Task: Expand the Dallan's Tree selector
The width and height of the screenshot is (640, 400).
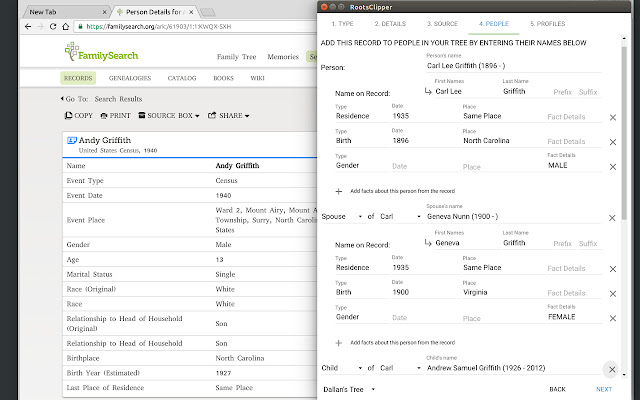Action: (x=349, y=389)
